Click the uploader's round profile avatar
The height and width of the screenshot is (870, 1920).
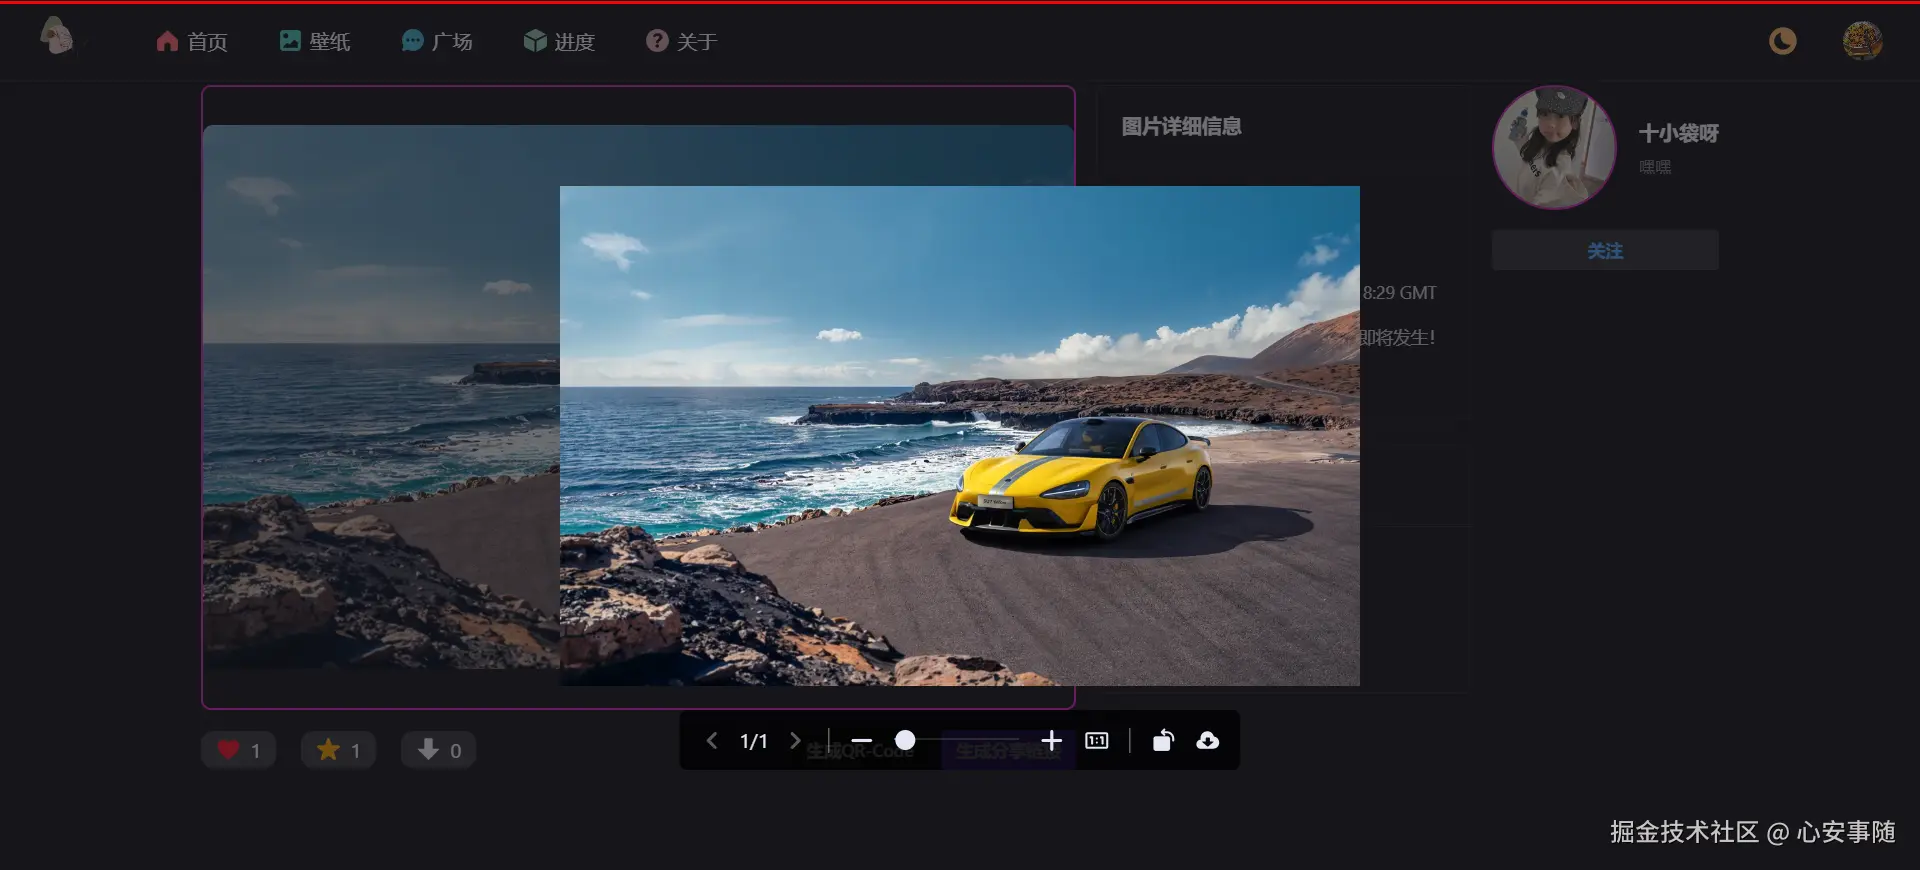(x=1554, y=147)
